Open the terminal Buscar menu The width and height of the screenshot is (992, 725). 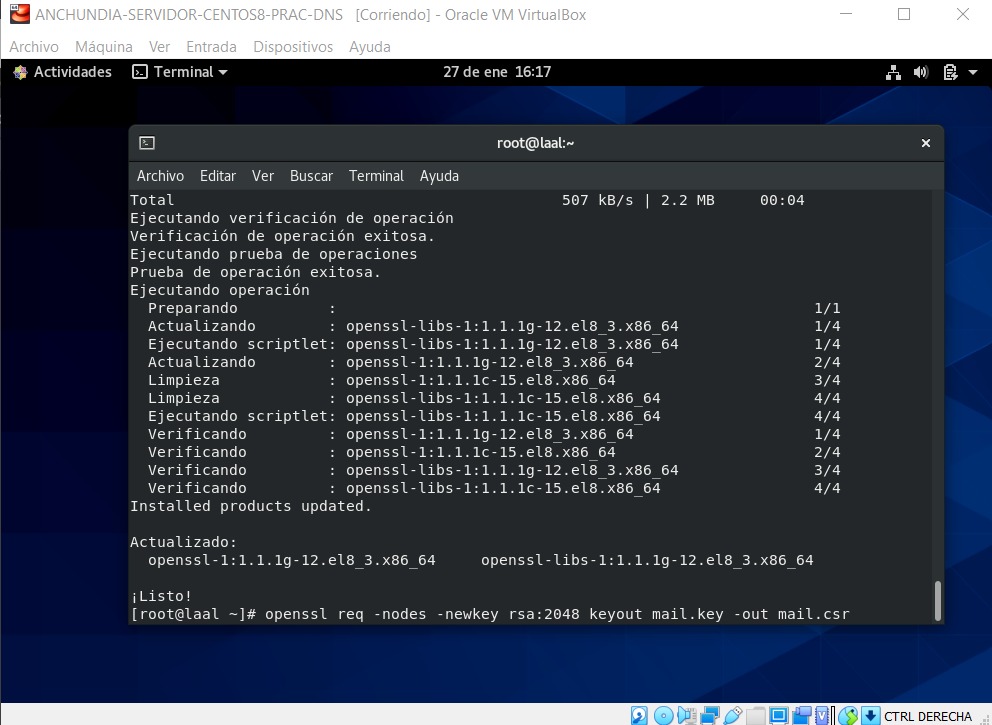coord(311,176)
